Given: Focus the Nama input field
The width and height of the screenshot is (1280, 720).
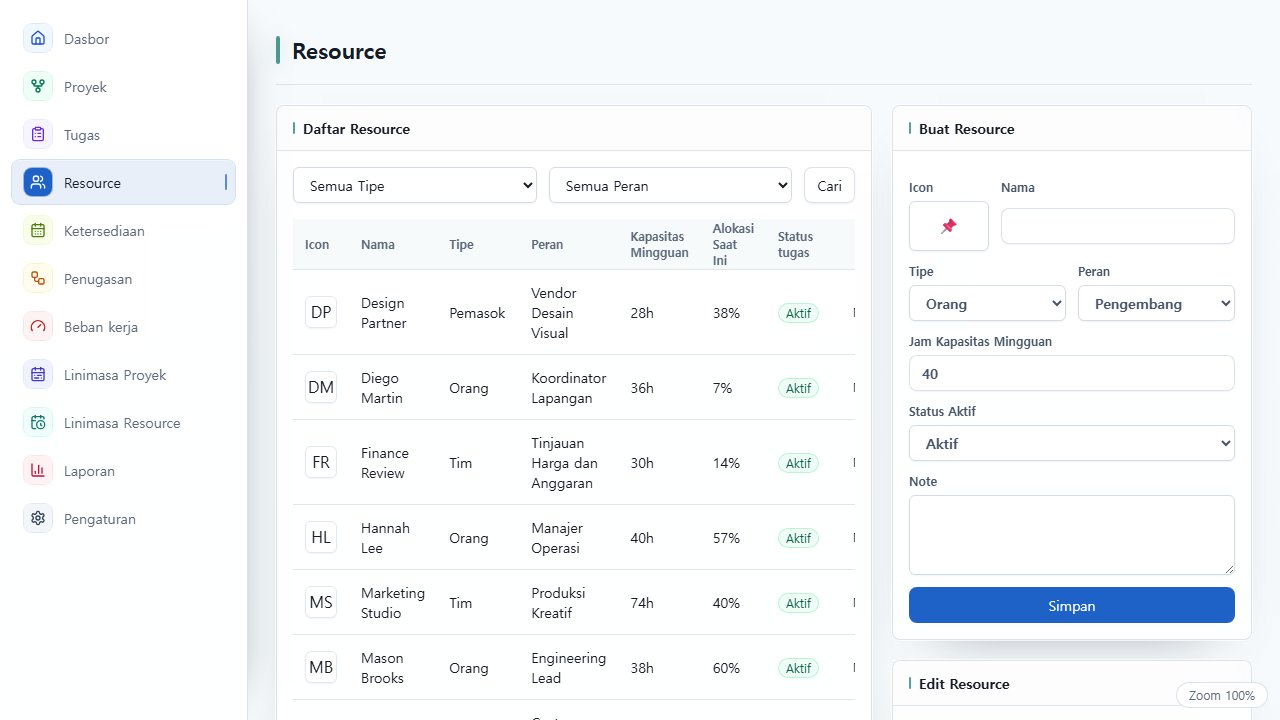Looking at the screenshot, I should click(1118, 226).
